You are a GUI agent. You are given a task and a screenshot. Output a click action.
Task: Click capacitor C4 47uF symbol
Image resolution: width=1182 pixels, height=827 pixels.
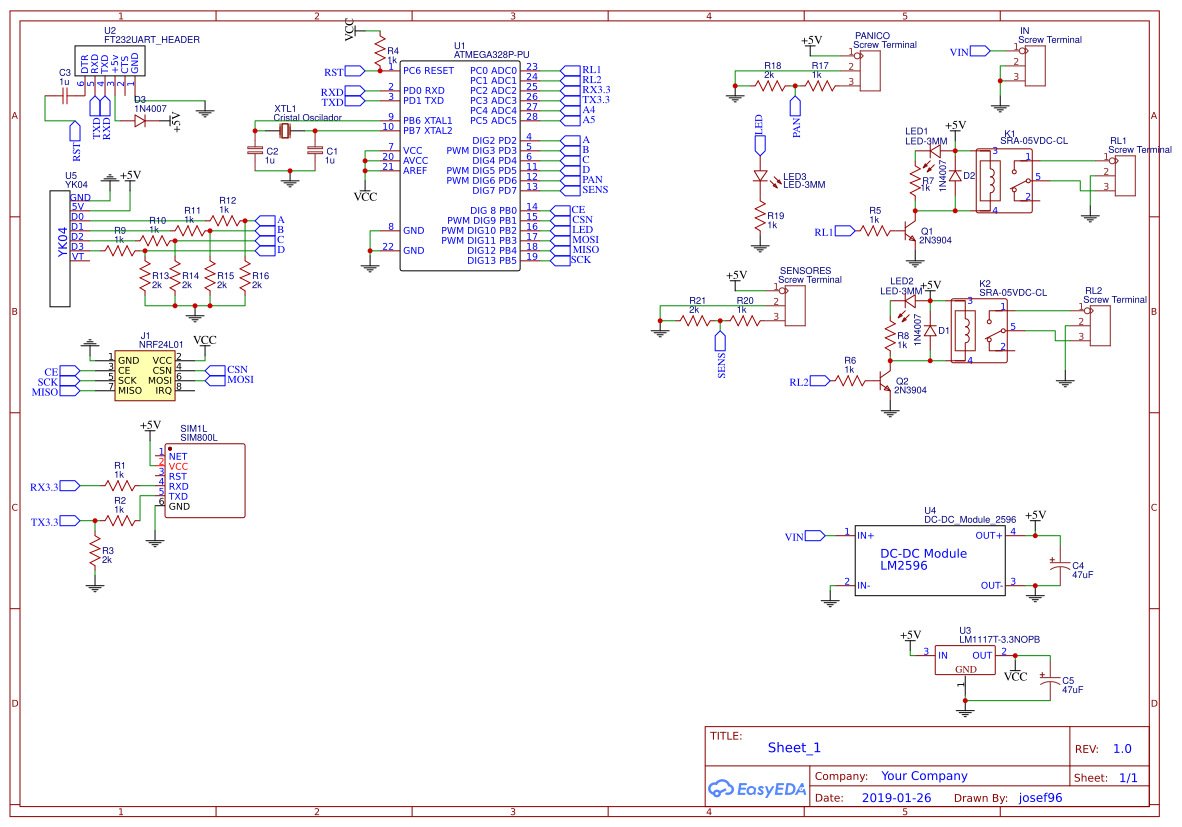[x=1060, y=565]
